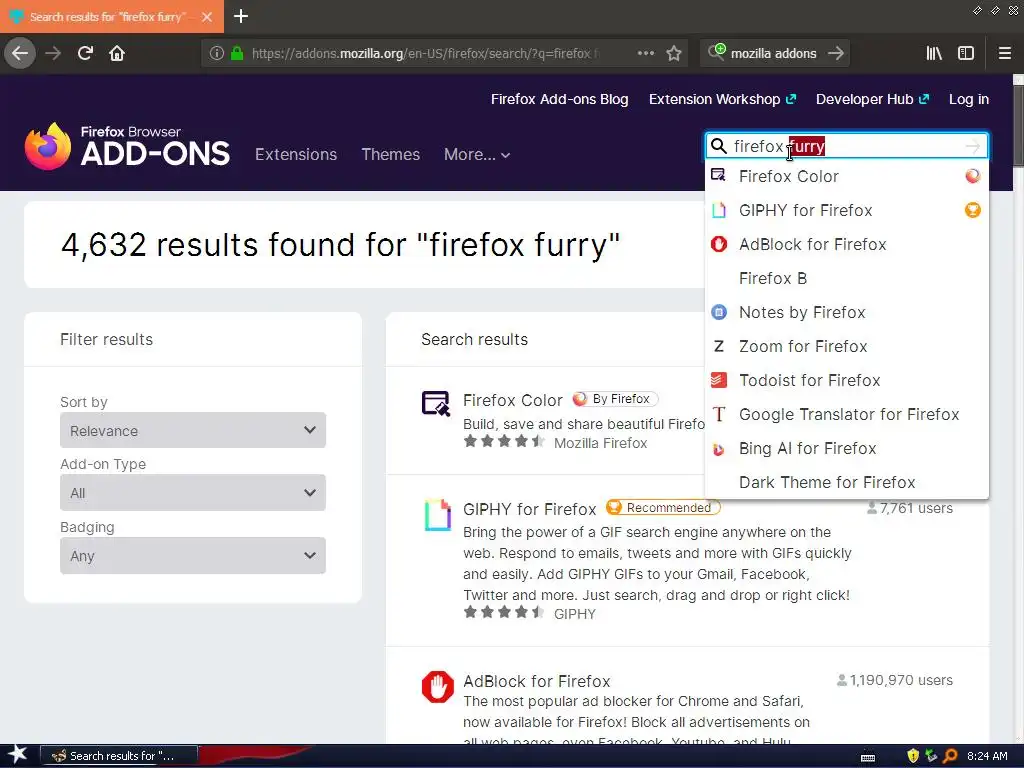
Task: Click the Firefox Browser Add-ons logo
Action: (x=127, y=146)
